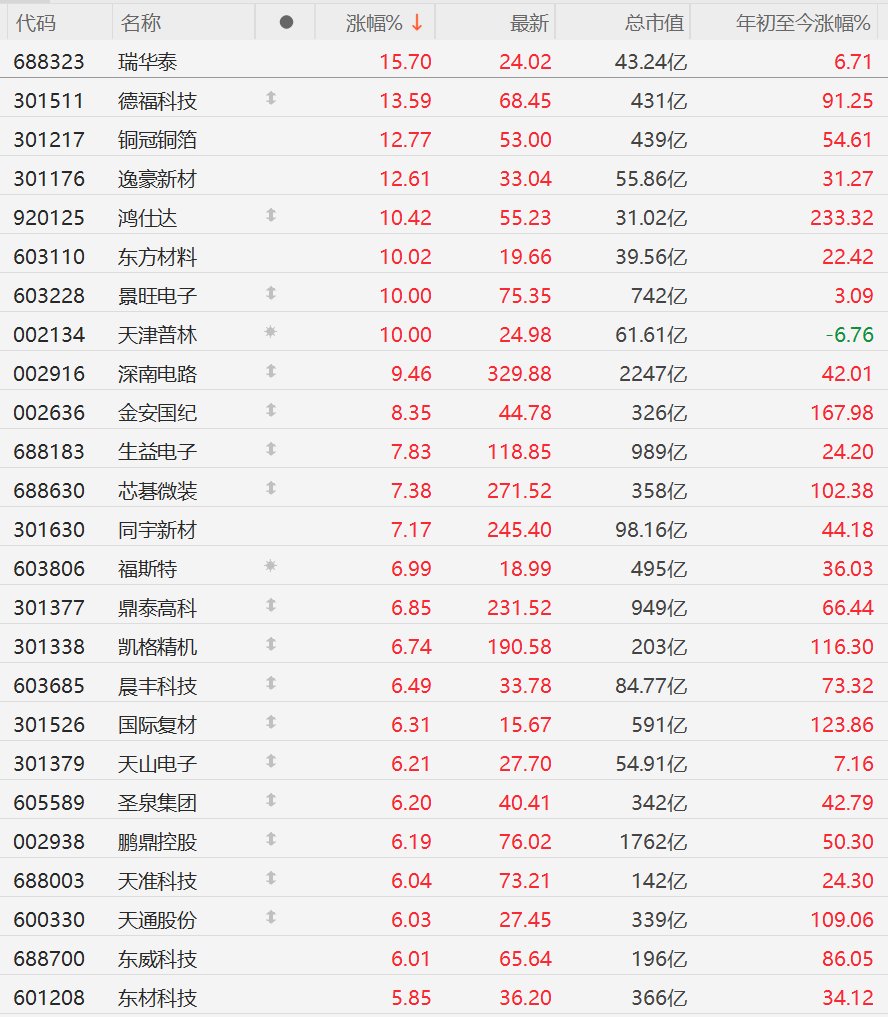Viewport: 888px width, 1017px height.
Task: Select the 东材科技 row
Action: click(x=444, y=997)
